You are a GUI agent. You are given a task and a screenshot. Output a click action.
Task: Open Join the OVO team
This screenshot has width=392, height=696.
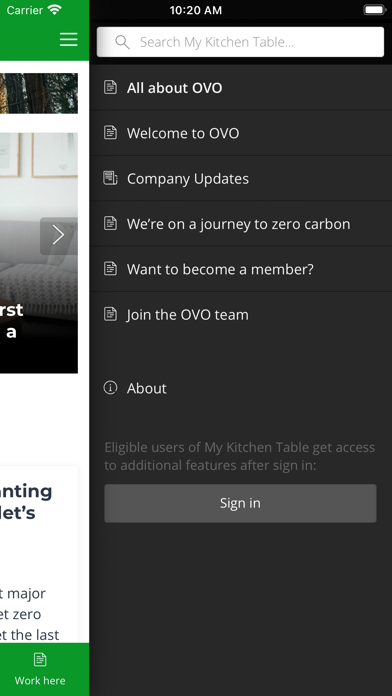(x=241, y=314)
